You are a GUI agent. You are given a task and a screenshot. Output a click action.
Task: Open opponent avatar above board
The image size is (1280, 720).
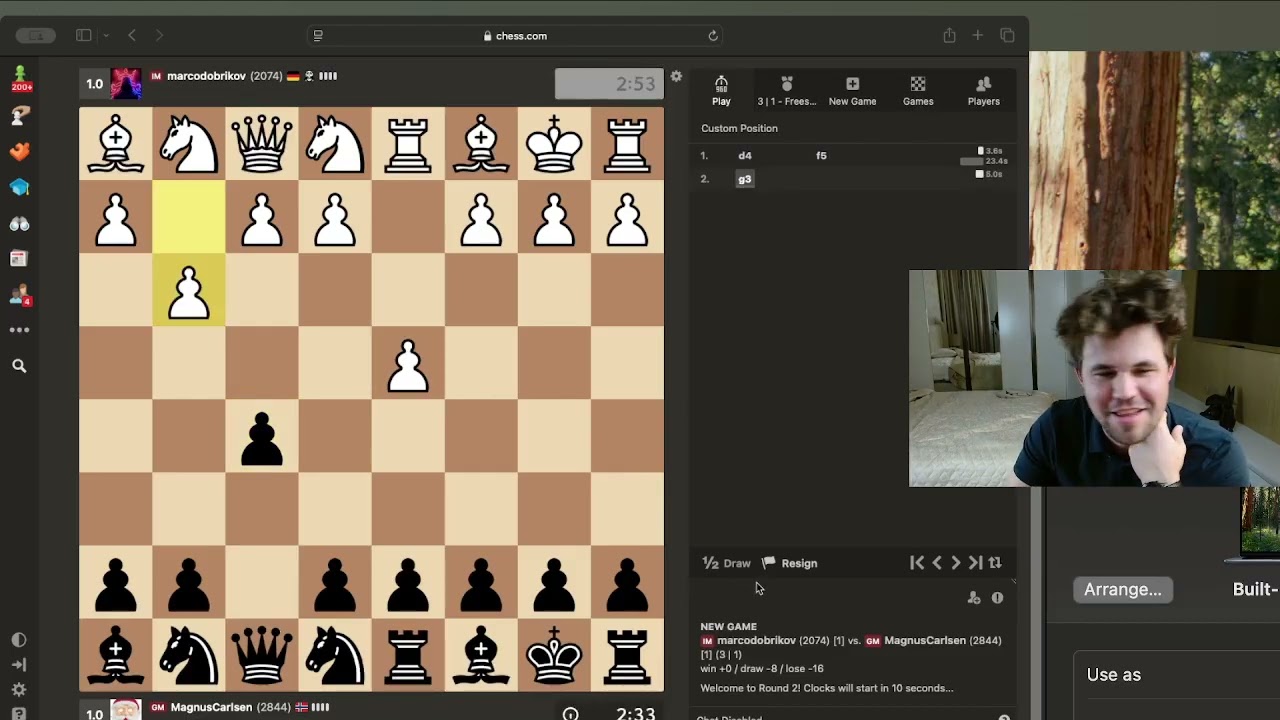pos(126,83)
